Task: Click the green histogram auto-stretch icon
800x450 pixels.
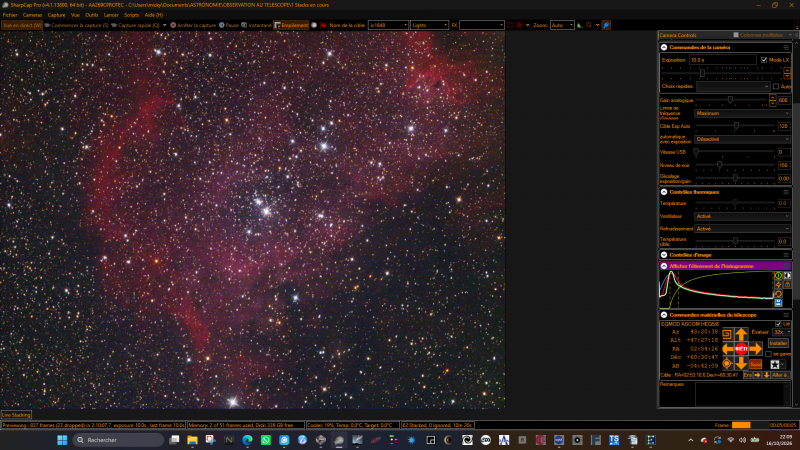Action: 778,276
